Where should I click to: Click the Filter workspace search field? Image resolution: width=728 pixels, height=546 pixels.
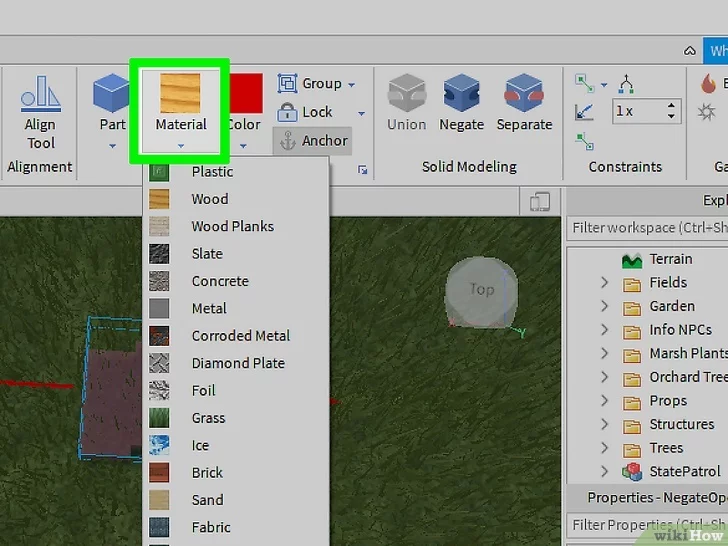pos(648,228)
